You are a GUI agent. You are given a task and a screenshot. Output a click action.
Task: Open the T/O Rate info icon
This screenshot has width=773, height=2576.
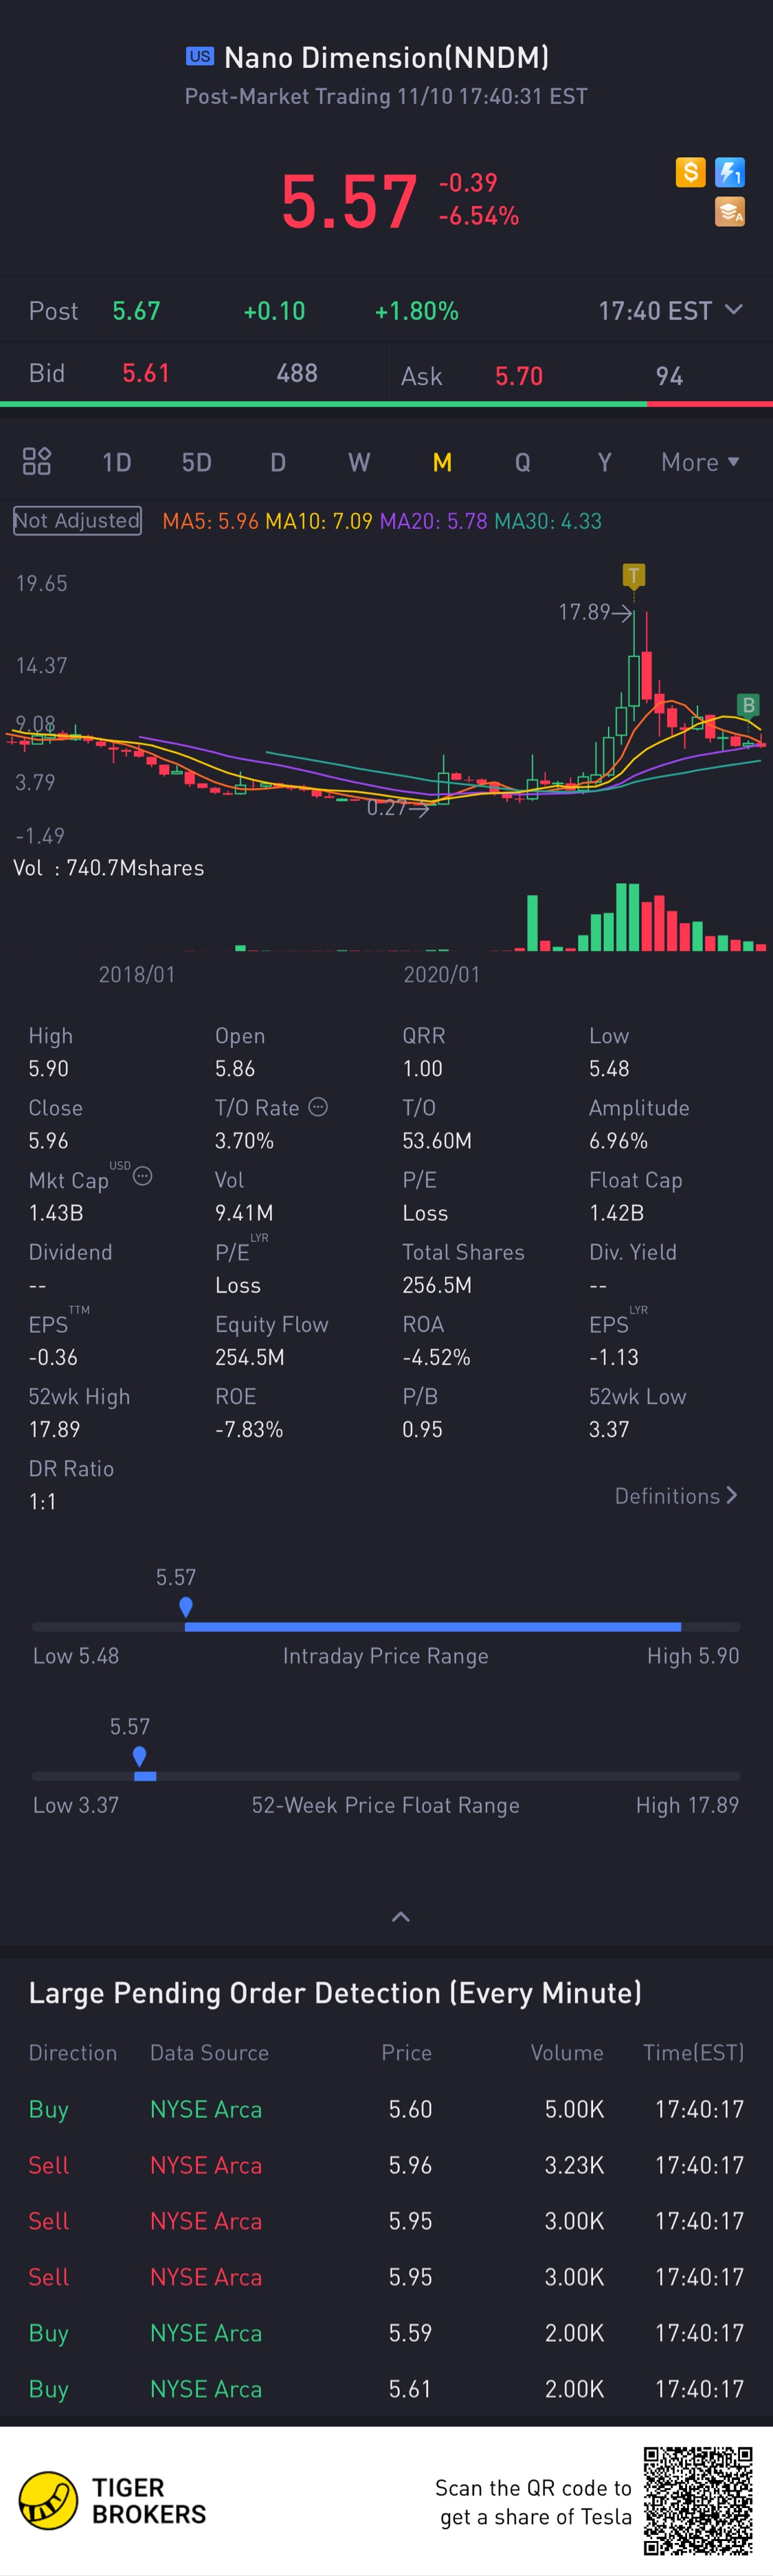(x=318, y=1106)
